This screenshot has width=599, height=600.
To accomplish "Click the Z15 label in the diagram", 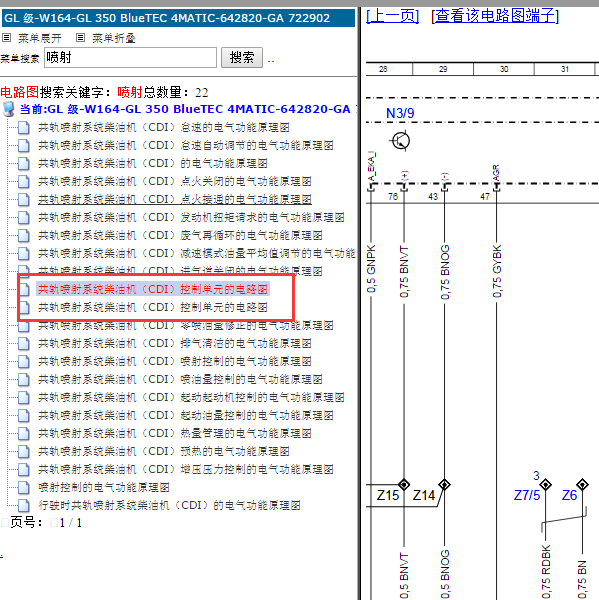I will (388, 496).
